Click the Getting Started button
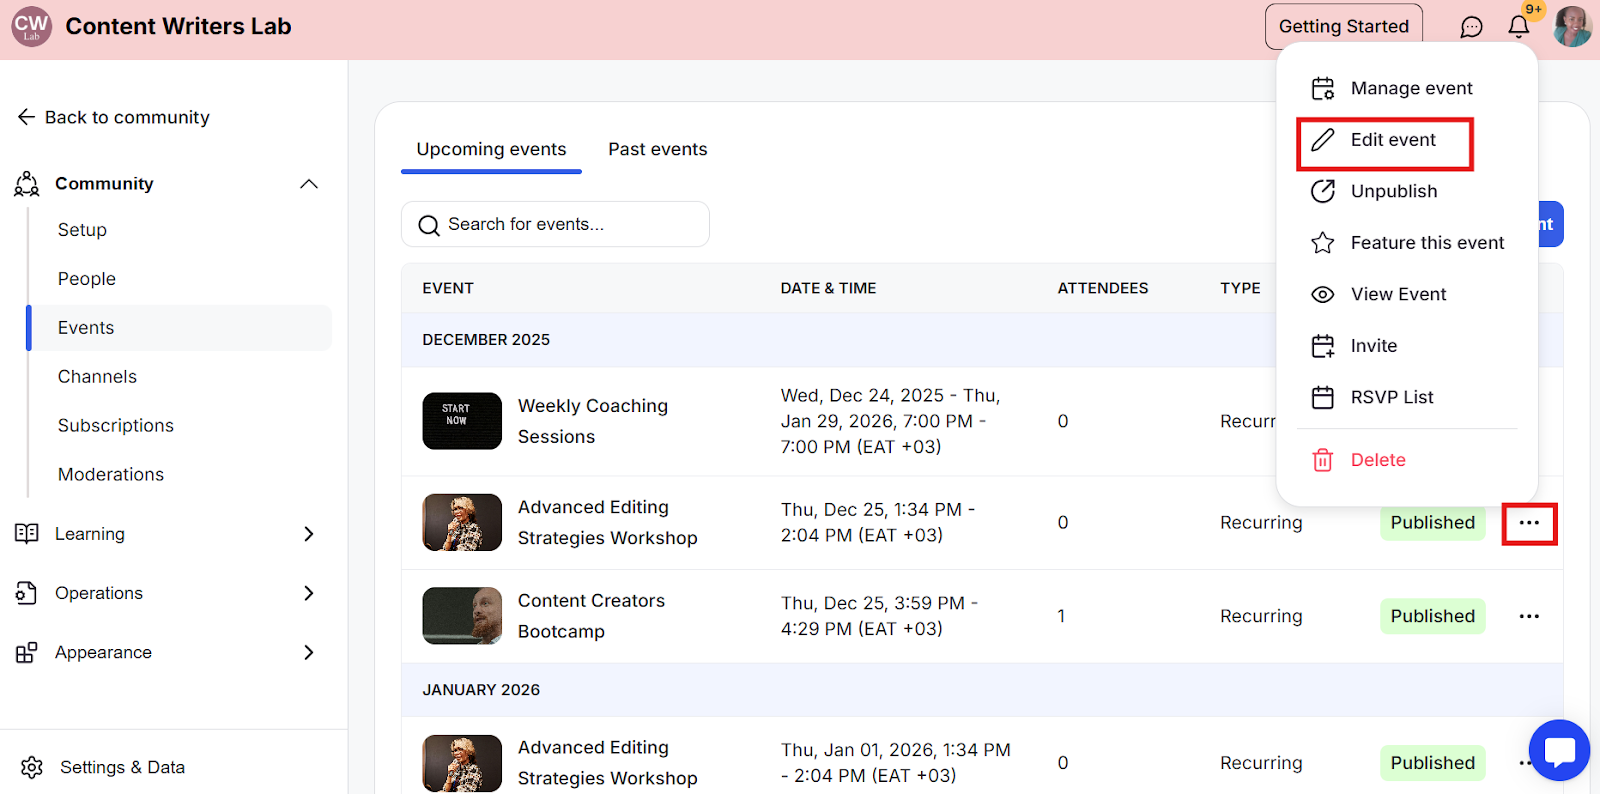 click(x=1343, y=27)
